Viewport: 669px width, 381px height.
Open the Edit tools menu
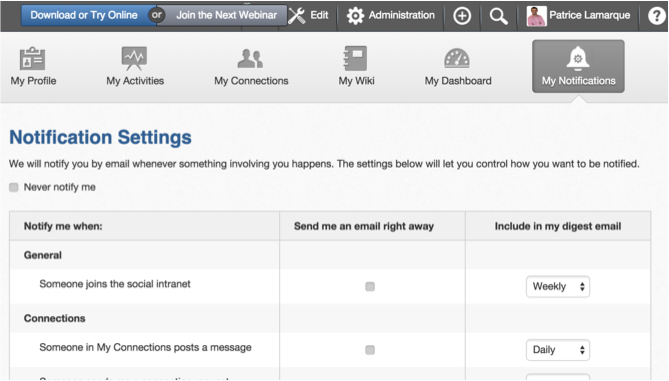tap(308, 16)
